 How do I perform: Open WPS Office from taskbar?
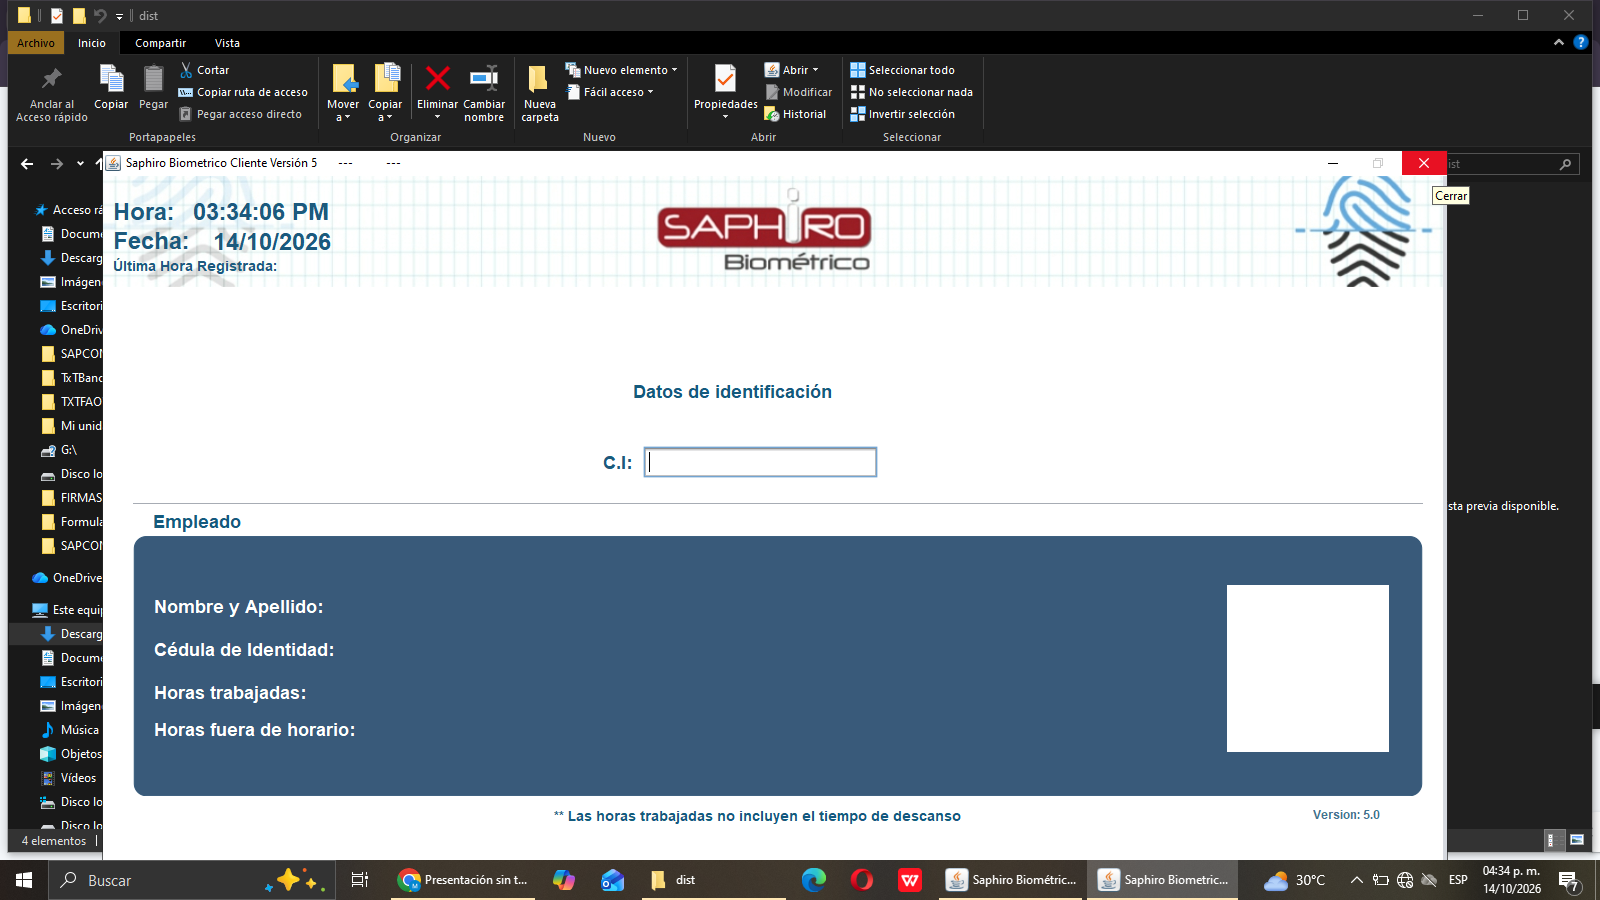pos(910,880)
